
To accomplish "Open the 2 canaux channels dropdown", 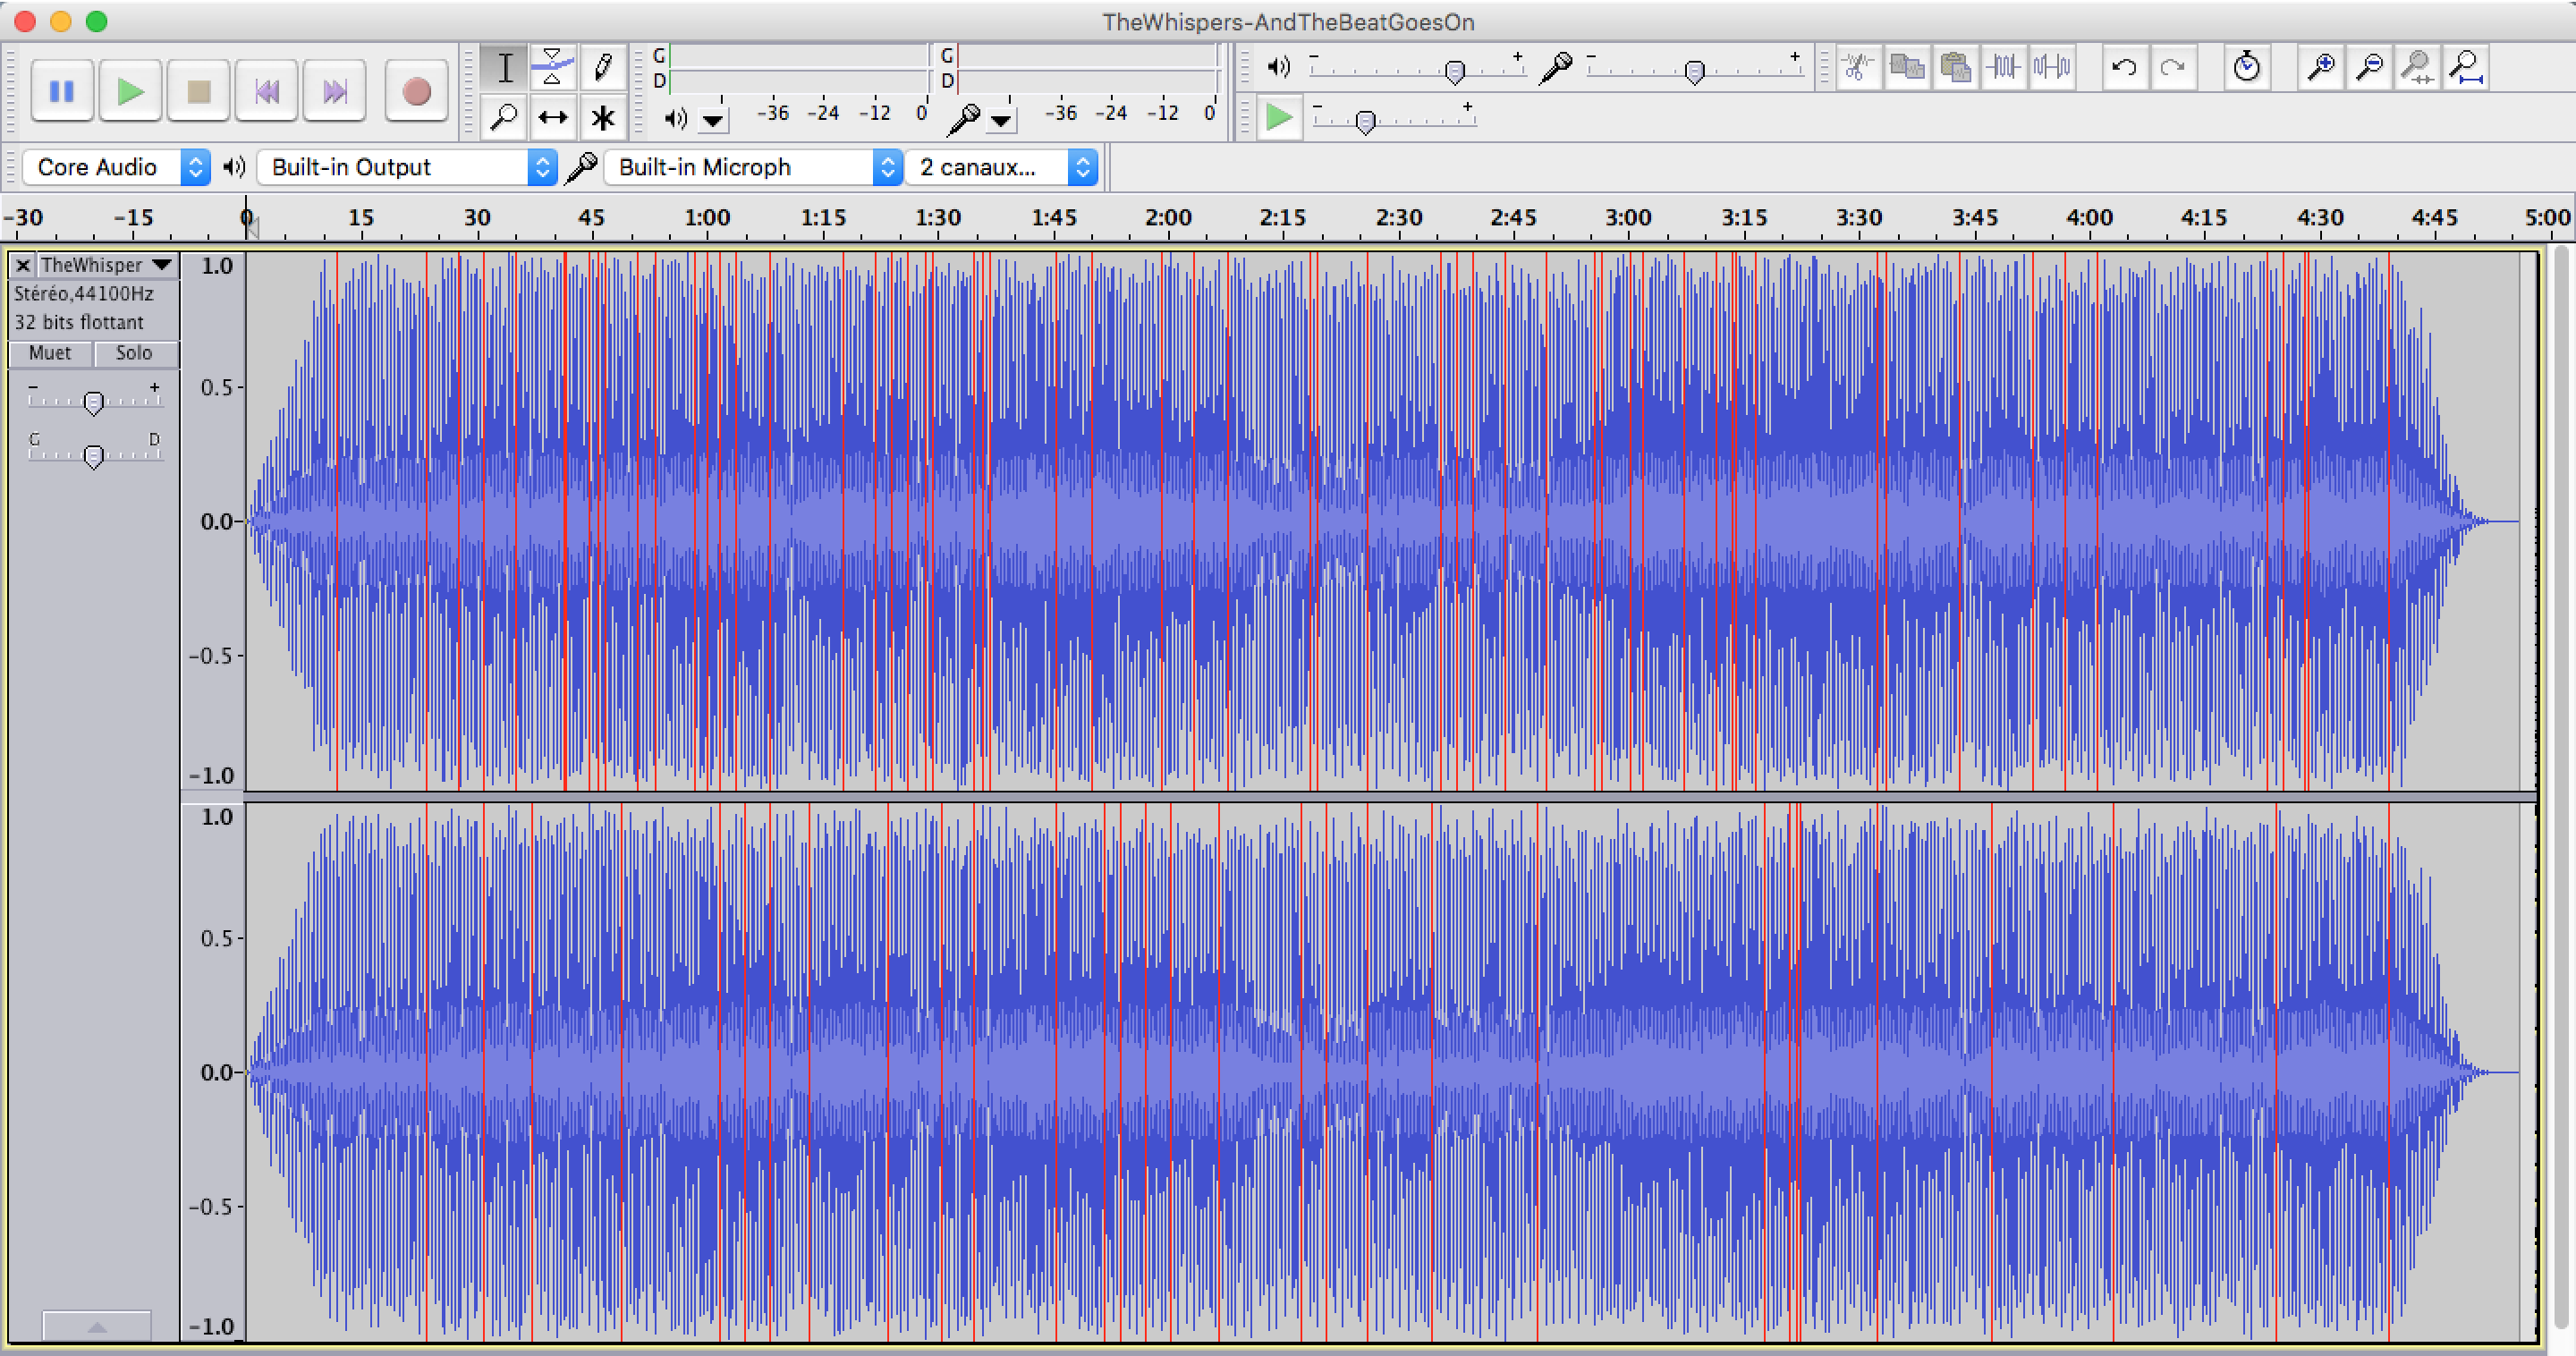I will [1001, 167].
